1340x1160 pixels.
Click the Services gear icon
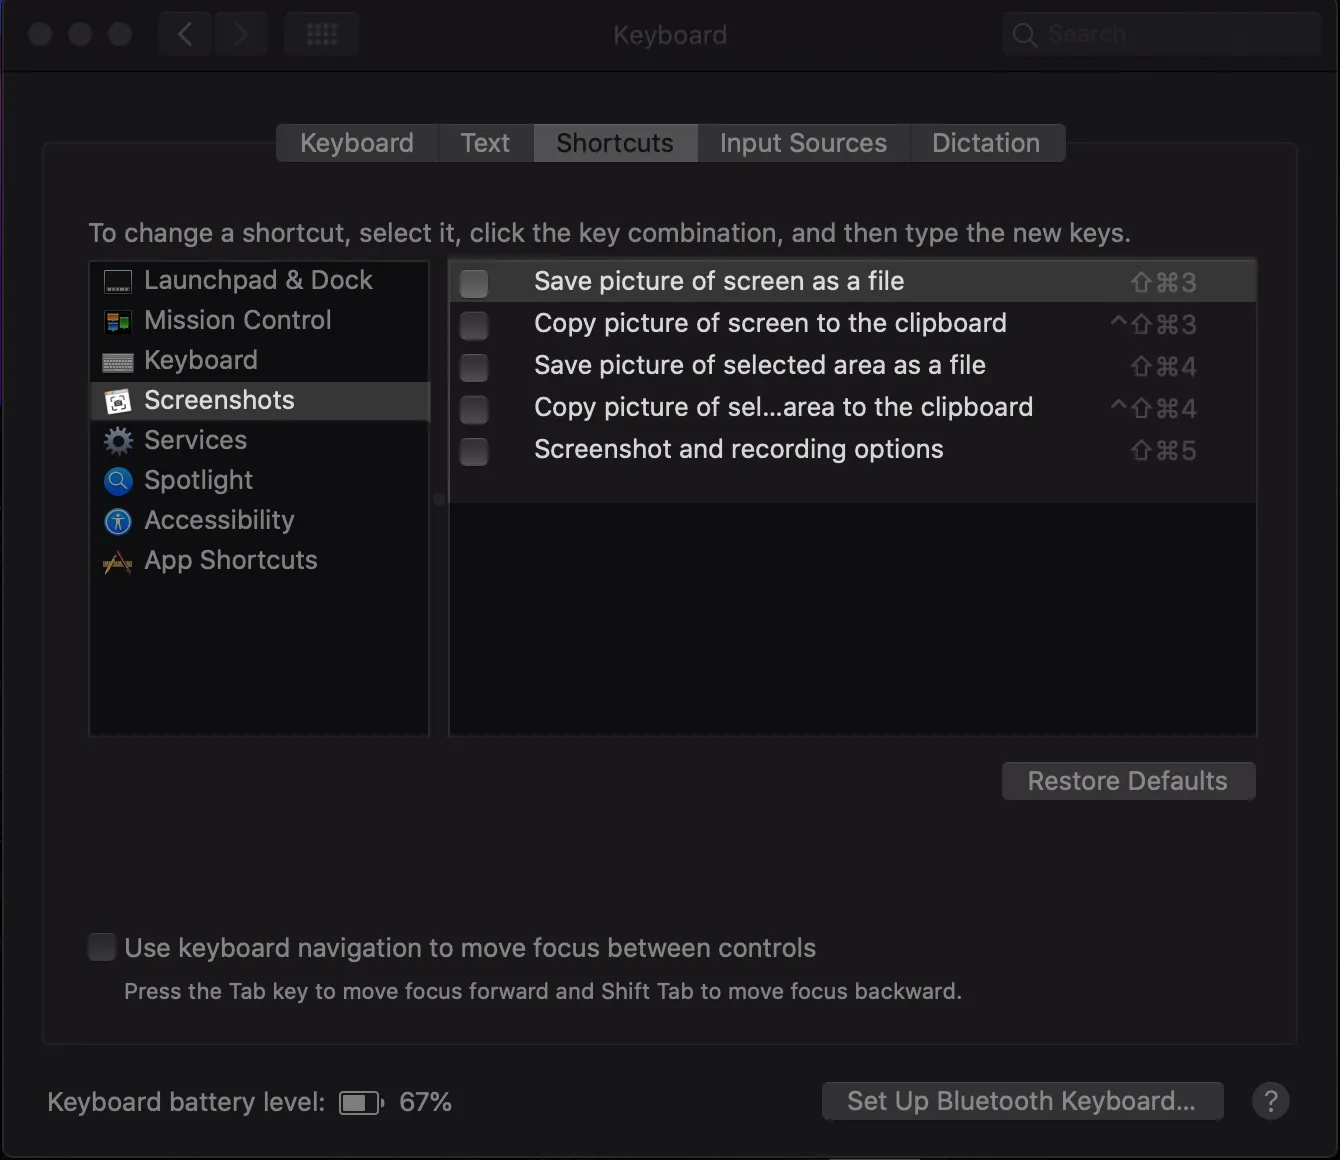coord(118,441)
